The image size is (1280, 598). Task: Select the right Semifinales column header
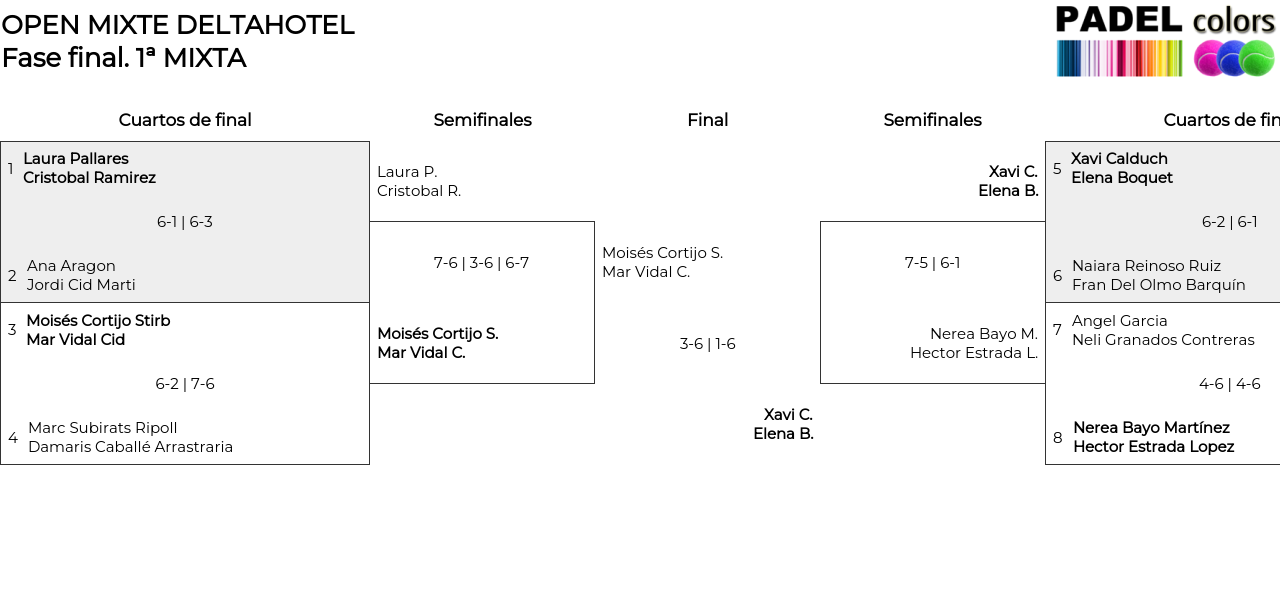click(x=932, y=120)
